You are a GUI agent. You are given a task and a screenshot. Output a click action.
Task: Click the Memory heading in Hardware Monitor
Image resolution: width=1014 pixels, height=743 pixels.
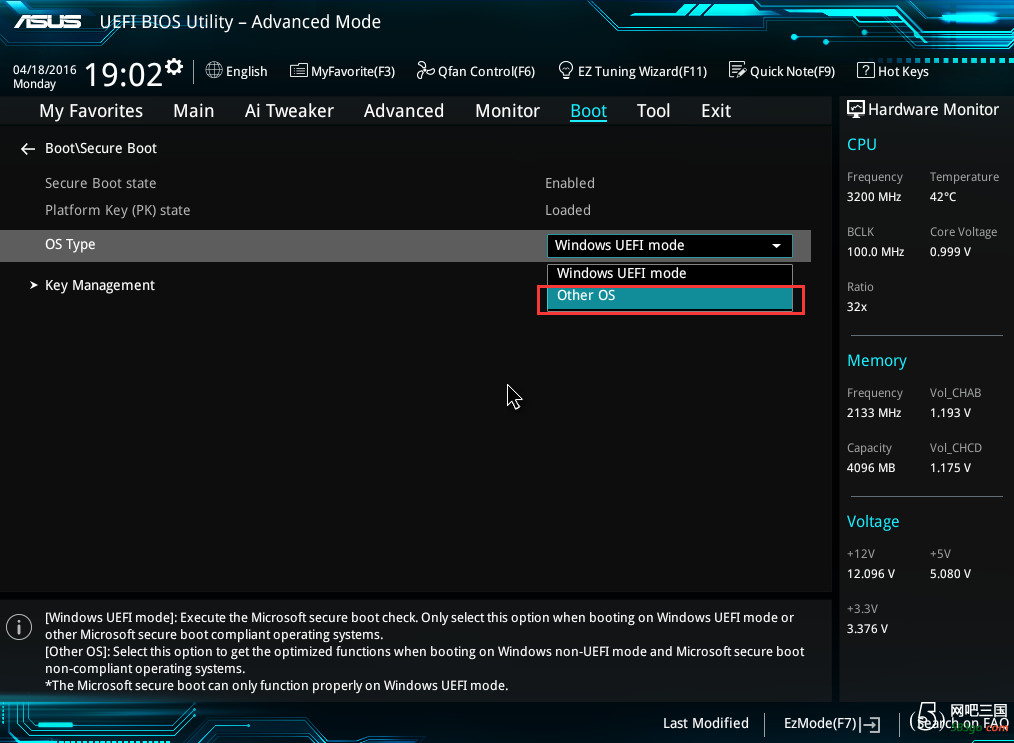pos(876,360)
